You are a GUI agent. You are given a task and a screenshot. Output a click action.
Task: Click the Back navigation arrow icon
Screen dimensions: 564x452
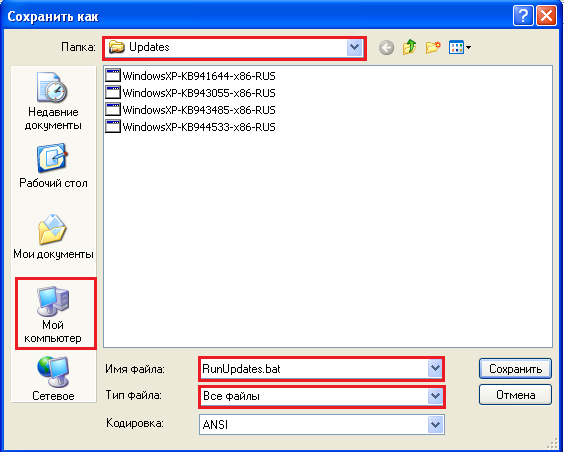pyautogui.click(x=386, y=47)
